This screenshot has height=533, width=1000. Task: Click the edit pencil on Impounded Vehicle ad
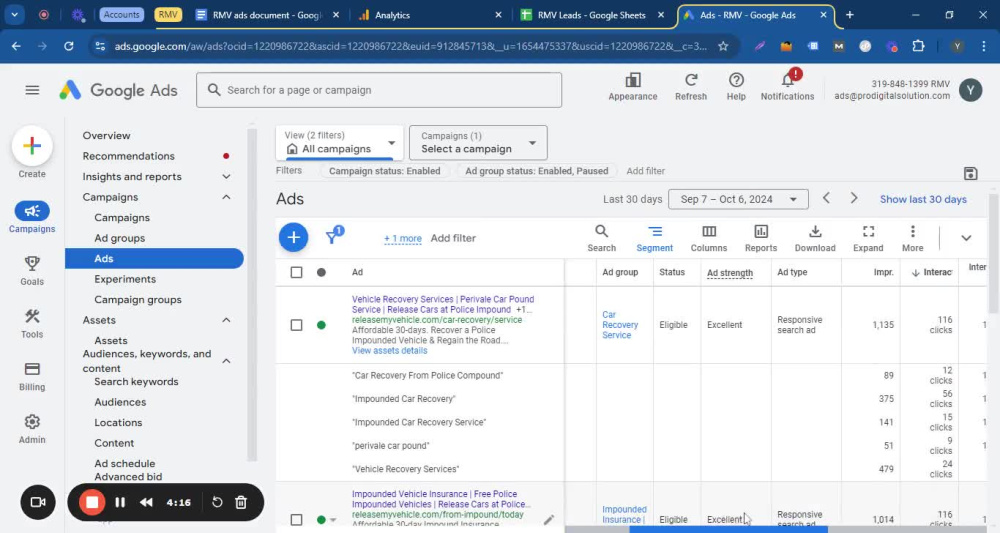coord(548,520)
